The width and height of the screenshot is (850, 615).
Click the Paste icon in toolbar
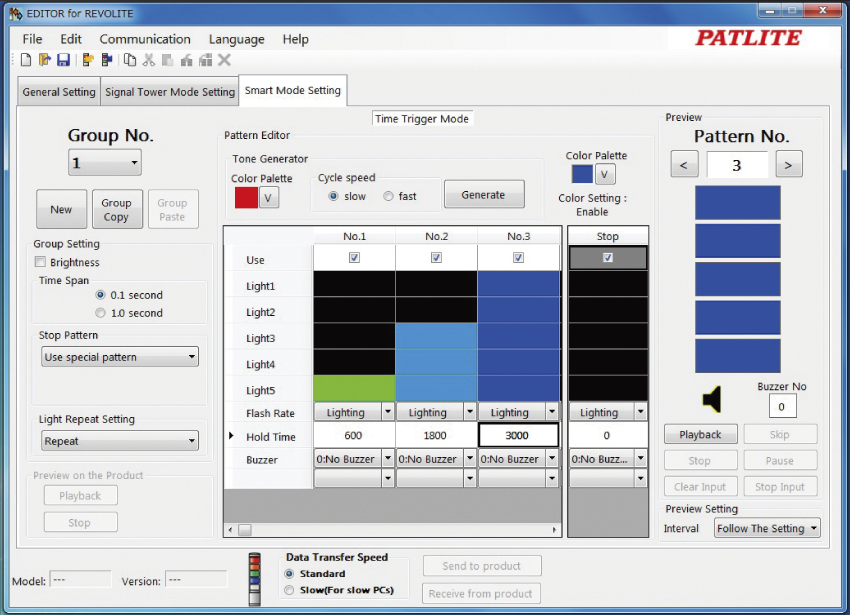coord(168,60)
